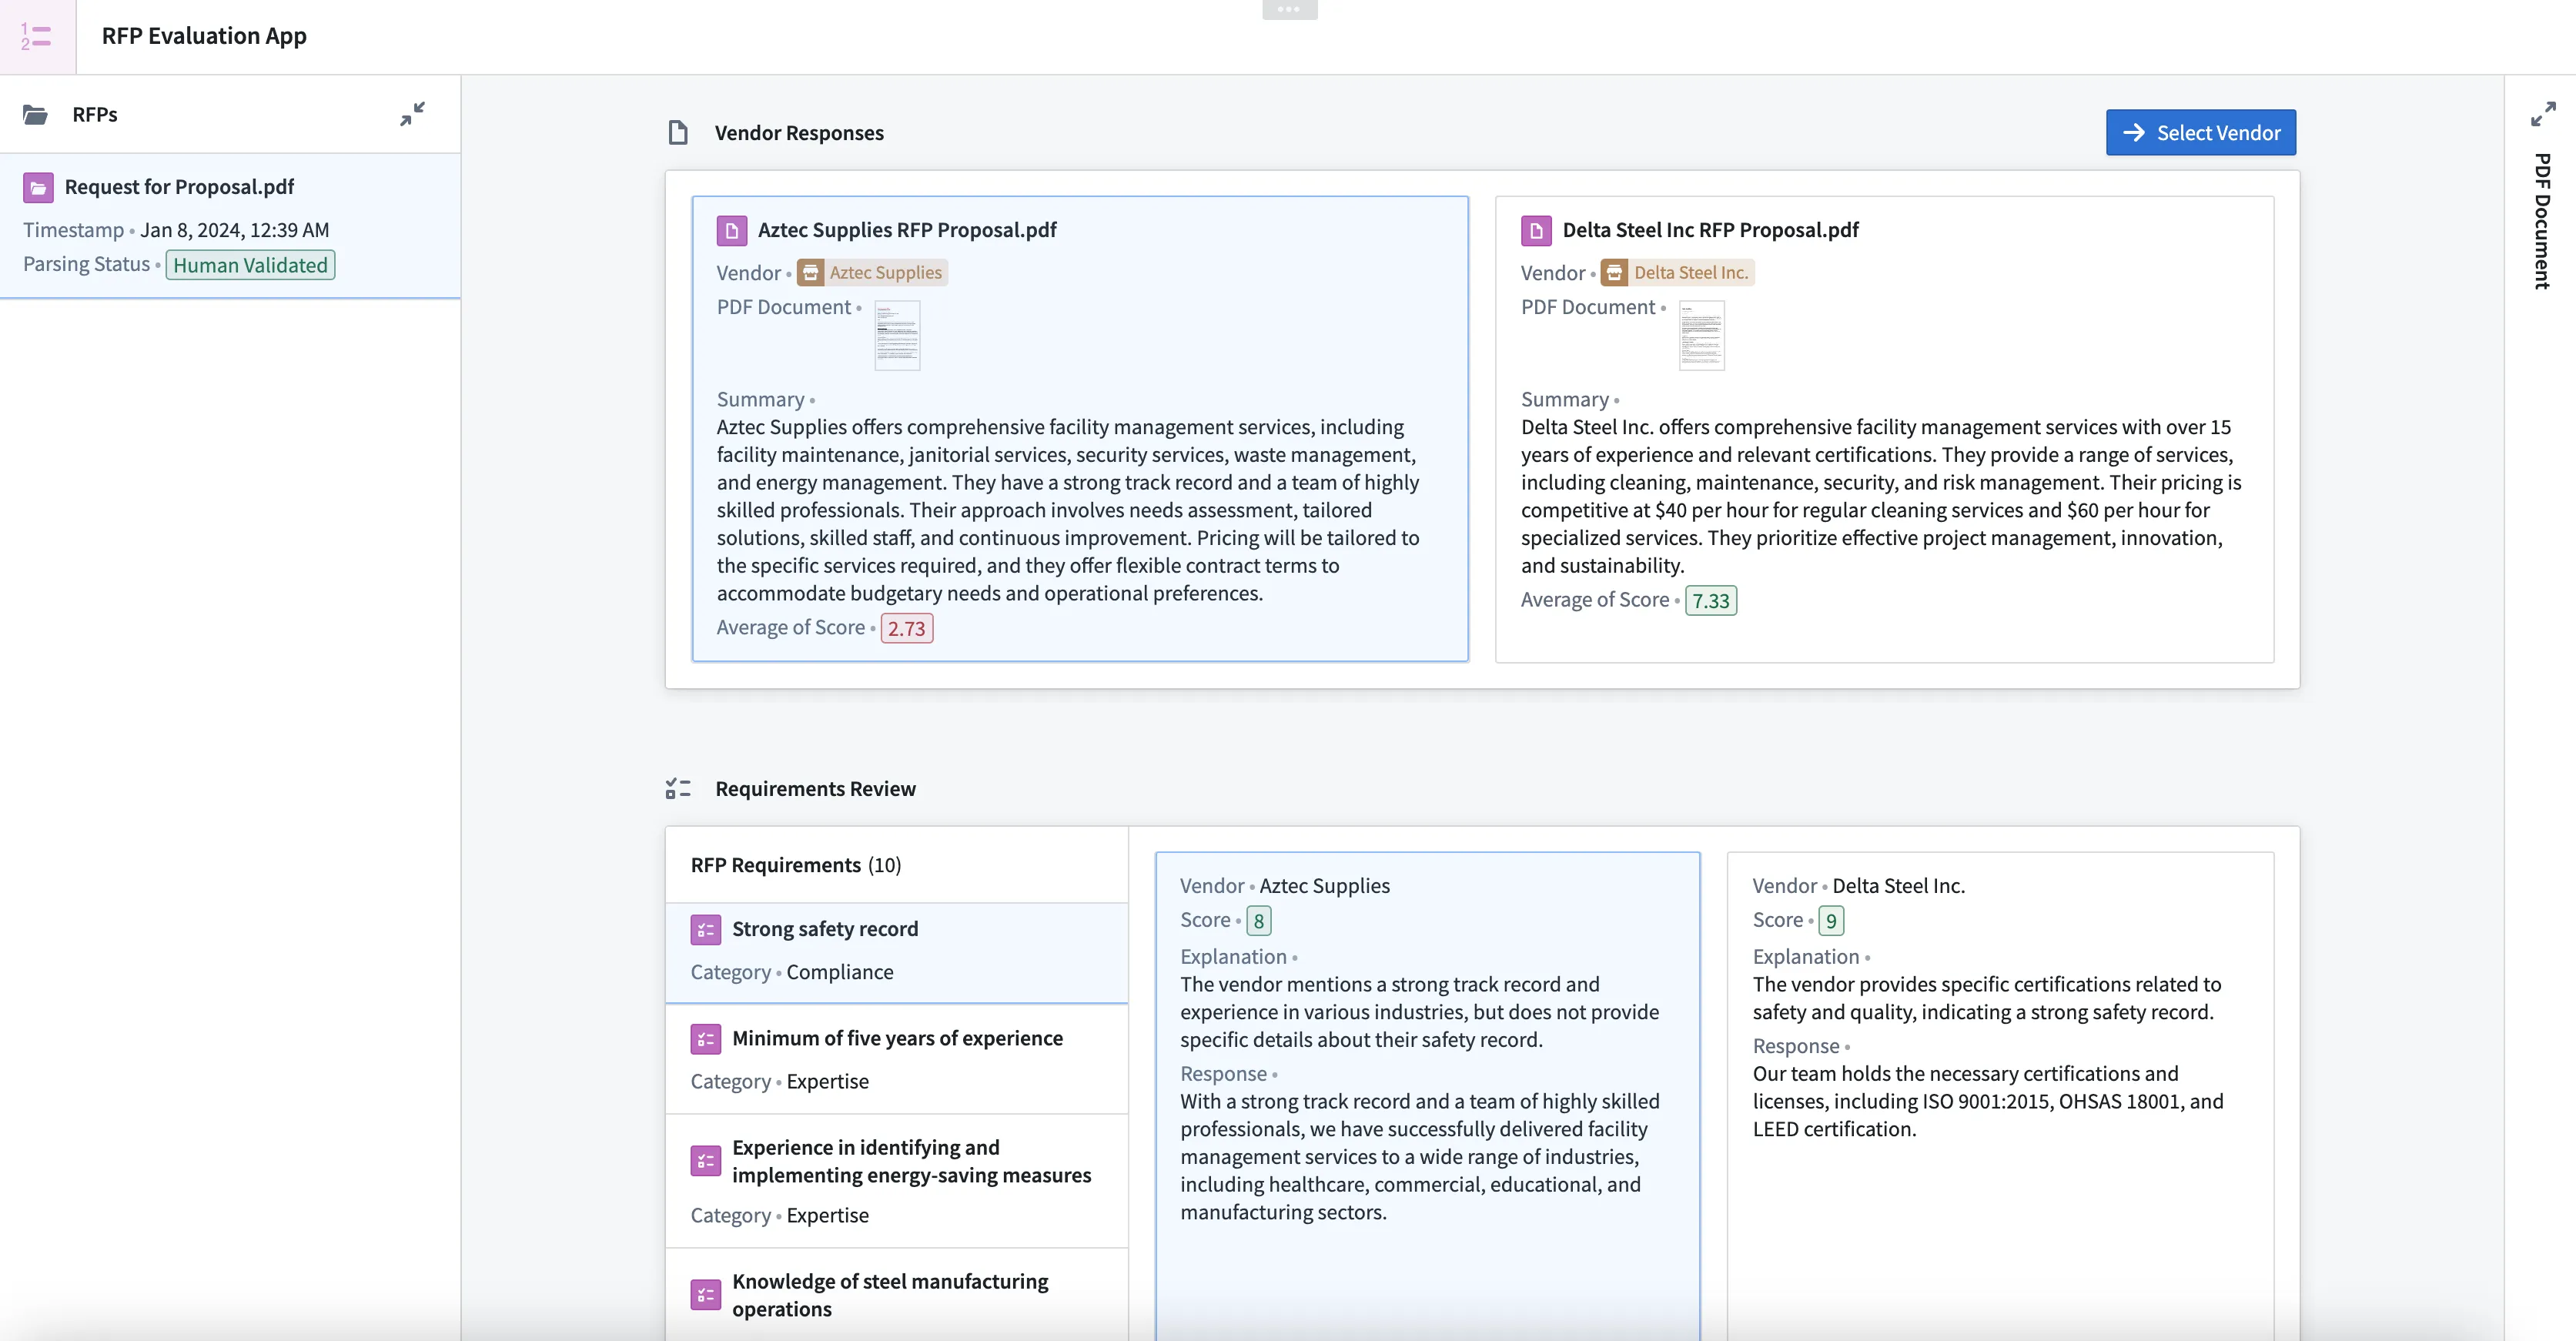Click Aztec Supplies proposal PDF file icon
Viewport: 2576px width, 1341px height.
(x=732, y=231)
